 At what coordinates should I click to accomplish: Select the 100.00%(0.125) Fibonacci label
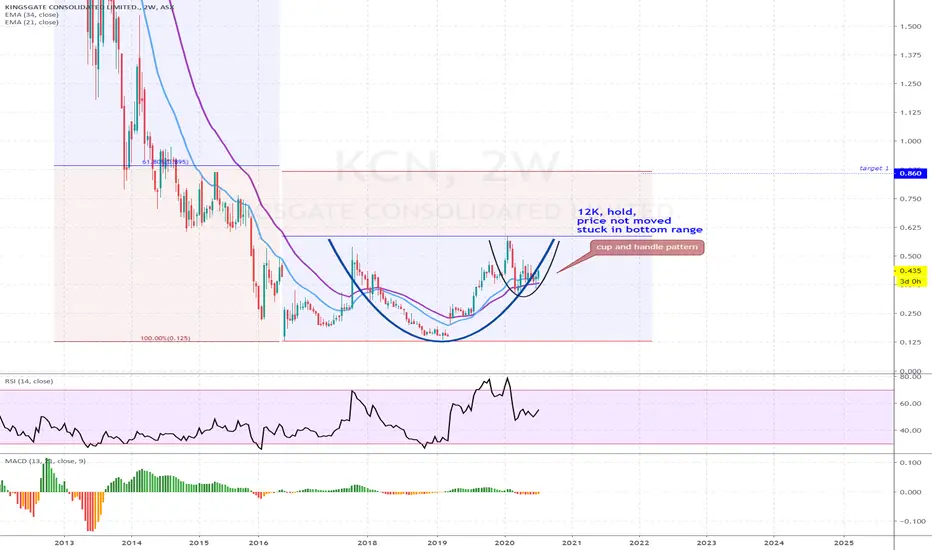(x=165, y=338)
